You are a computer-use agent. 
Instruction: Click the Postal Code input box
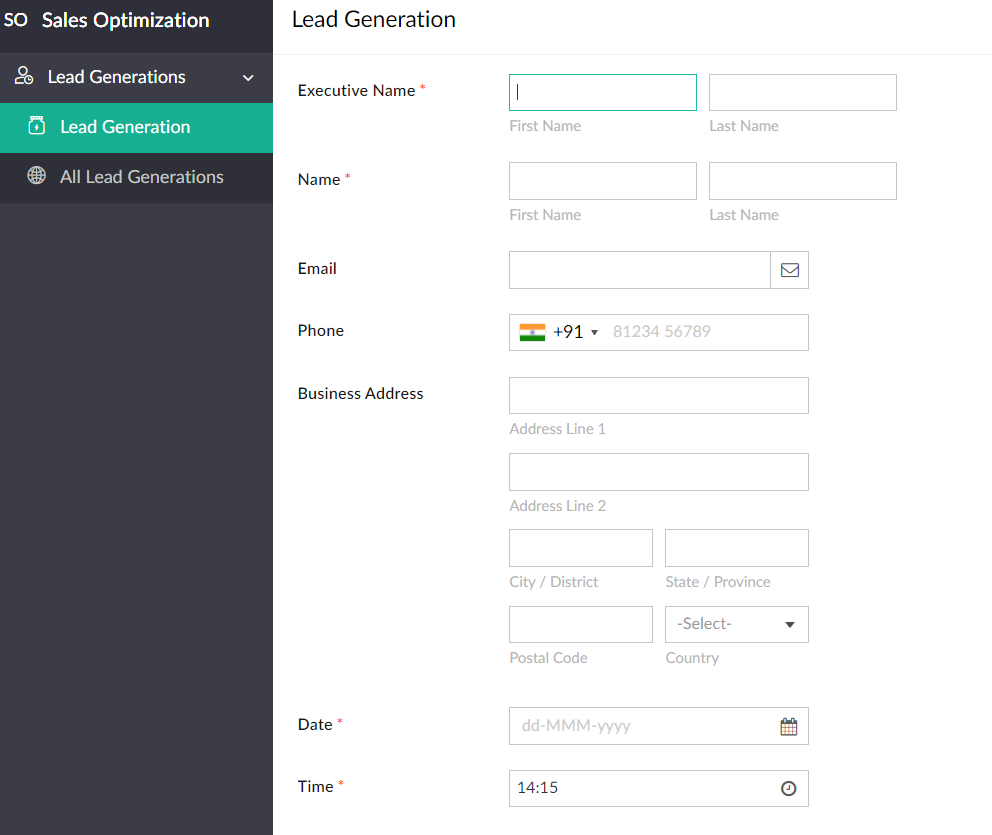click(x=580, y=624)
